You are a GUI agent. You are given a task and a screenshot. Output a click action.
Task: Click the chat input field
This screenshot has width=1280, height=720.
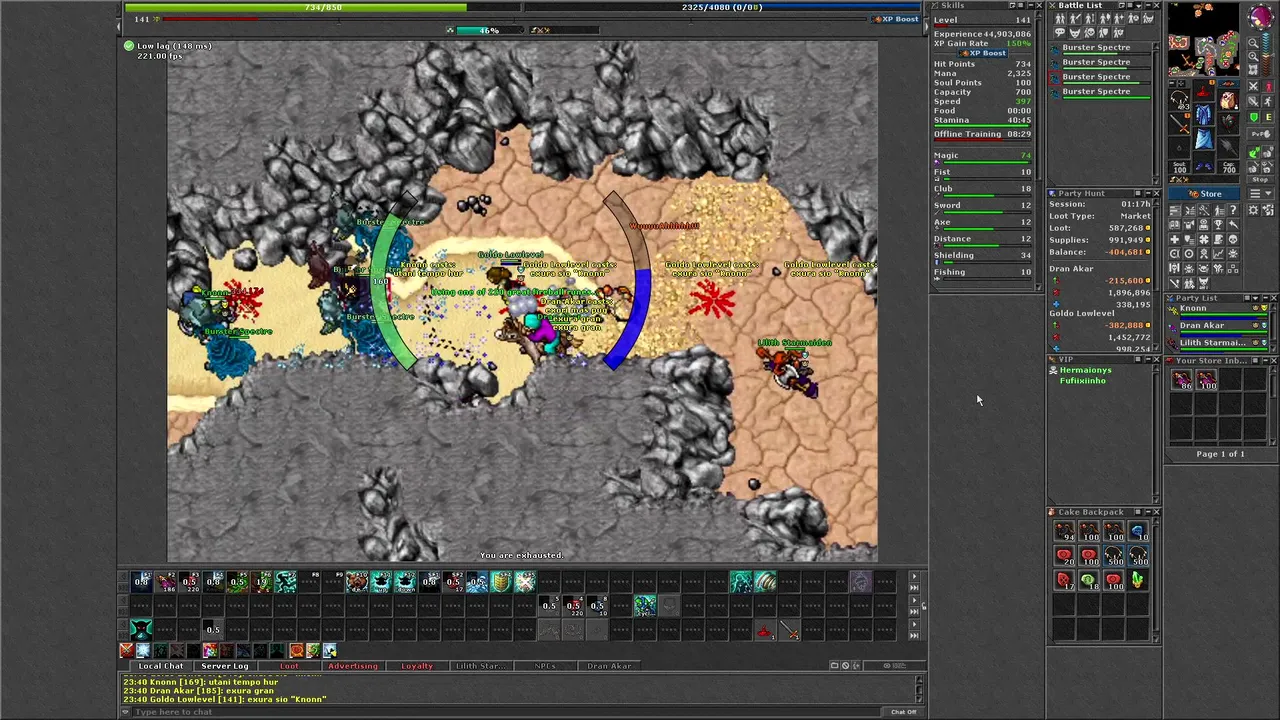tap(508, 712)
